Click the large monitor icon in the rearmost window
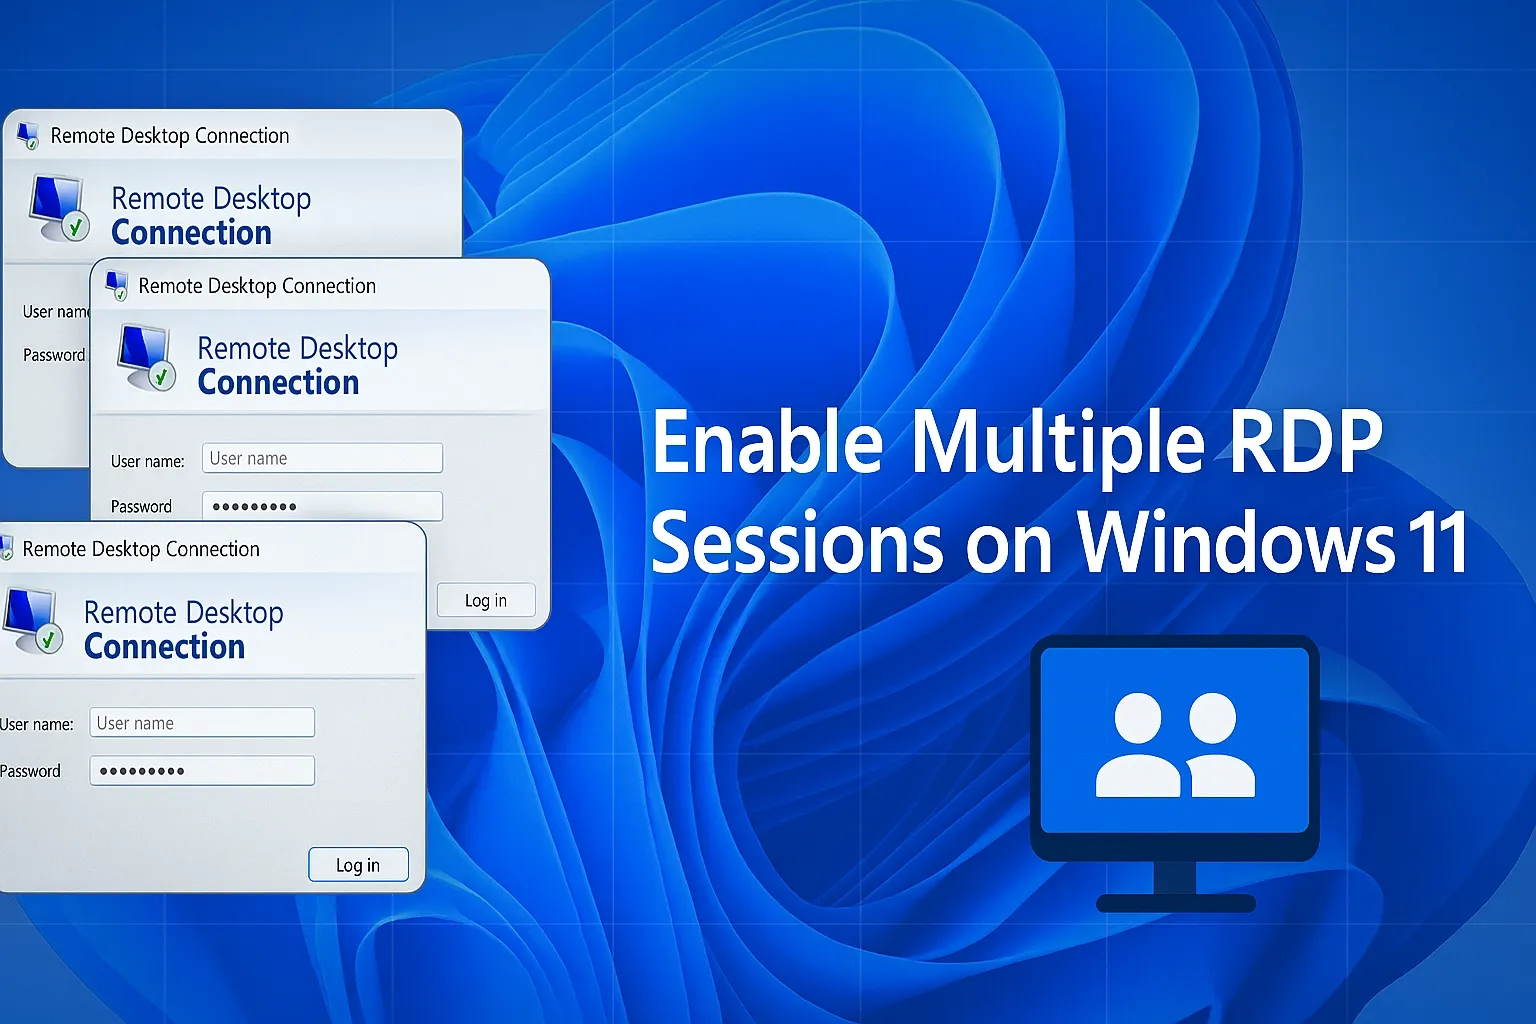The image size is (1536, 1024). [x=59, y=208]
